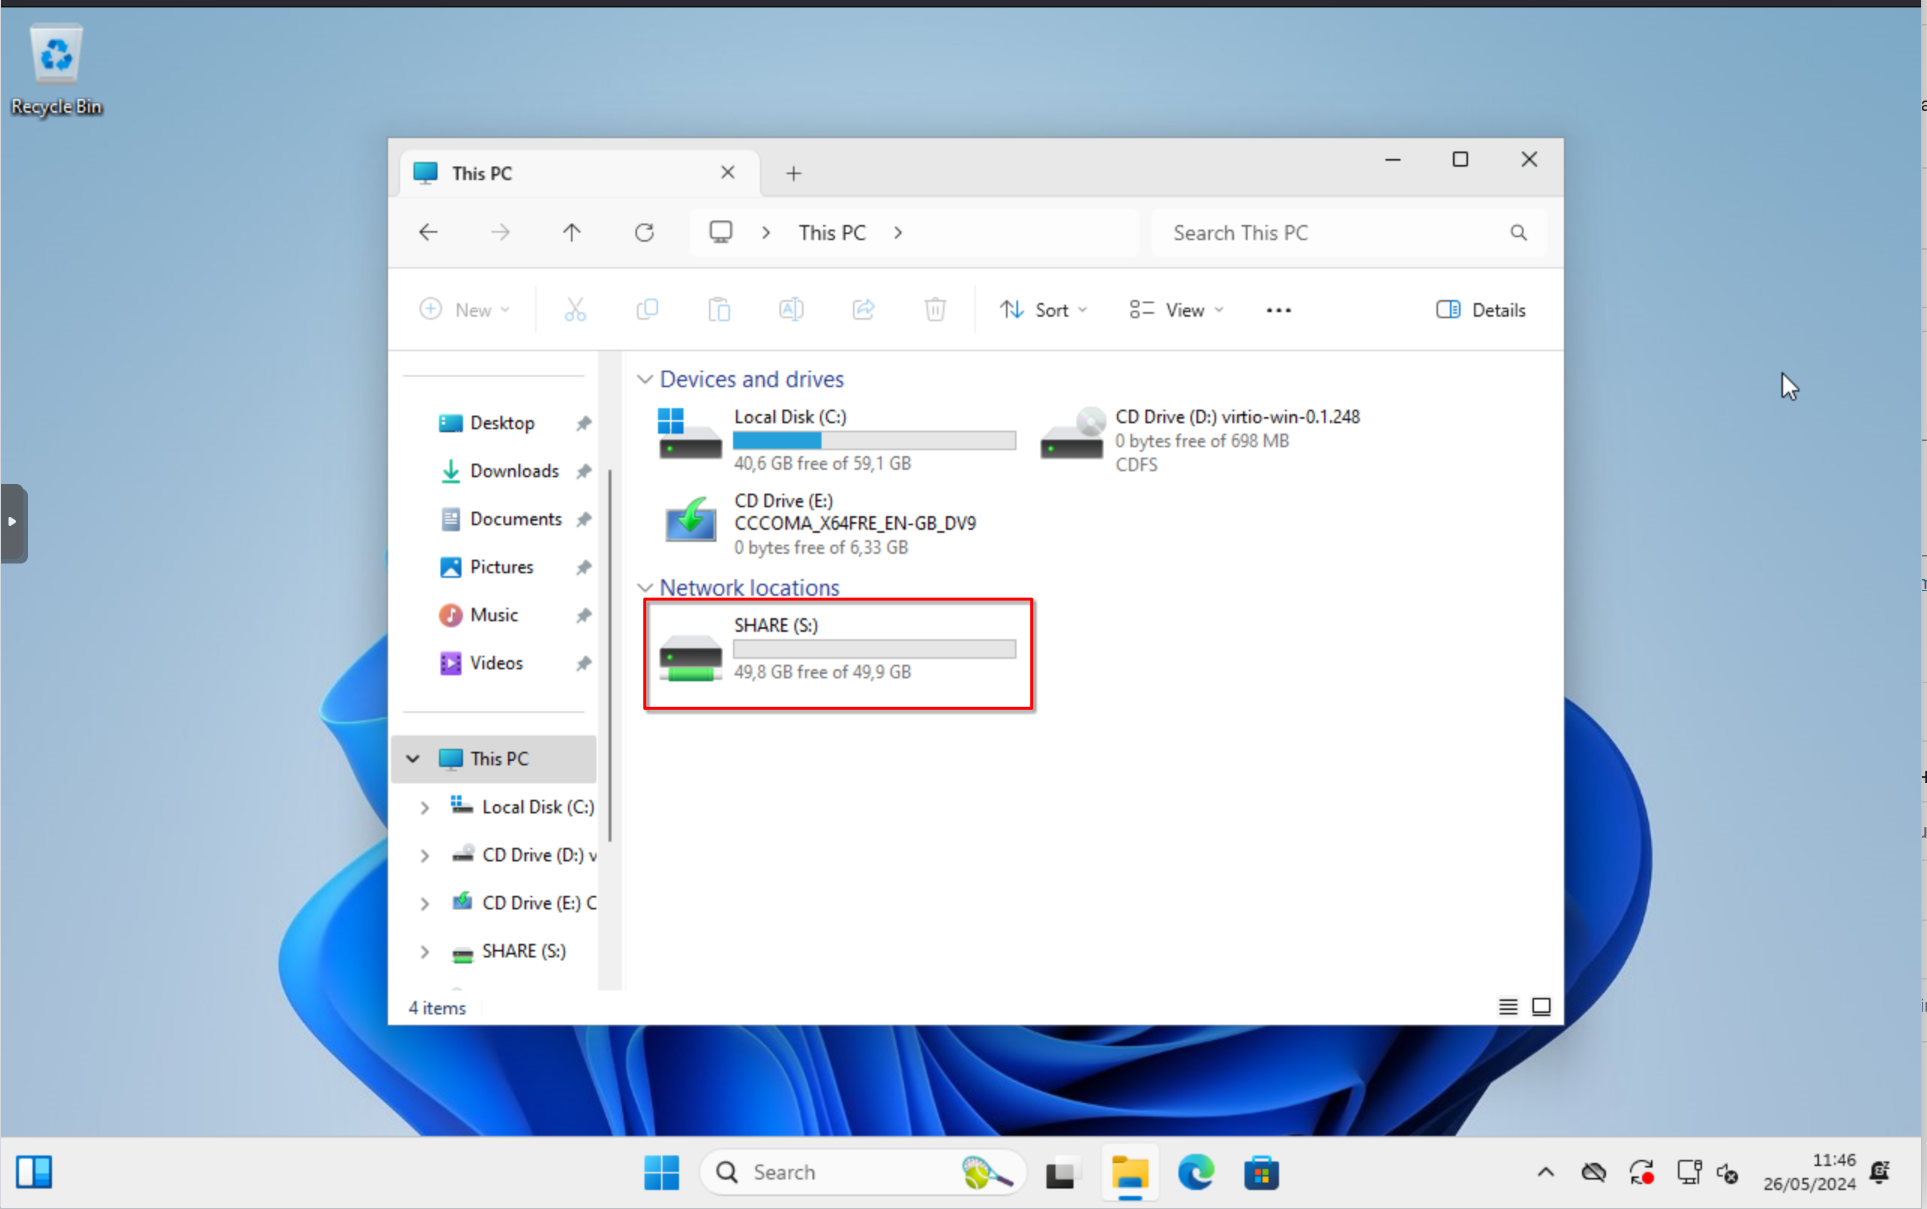
Task: Open the View dropdown menu
Action: click(1176, 310)
